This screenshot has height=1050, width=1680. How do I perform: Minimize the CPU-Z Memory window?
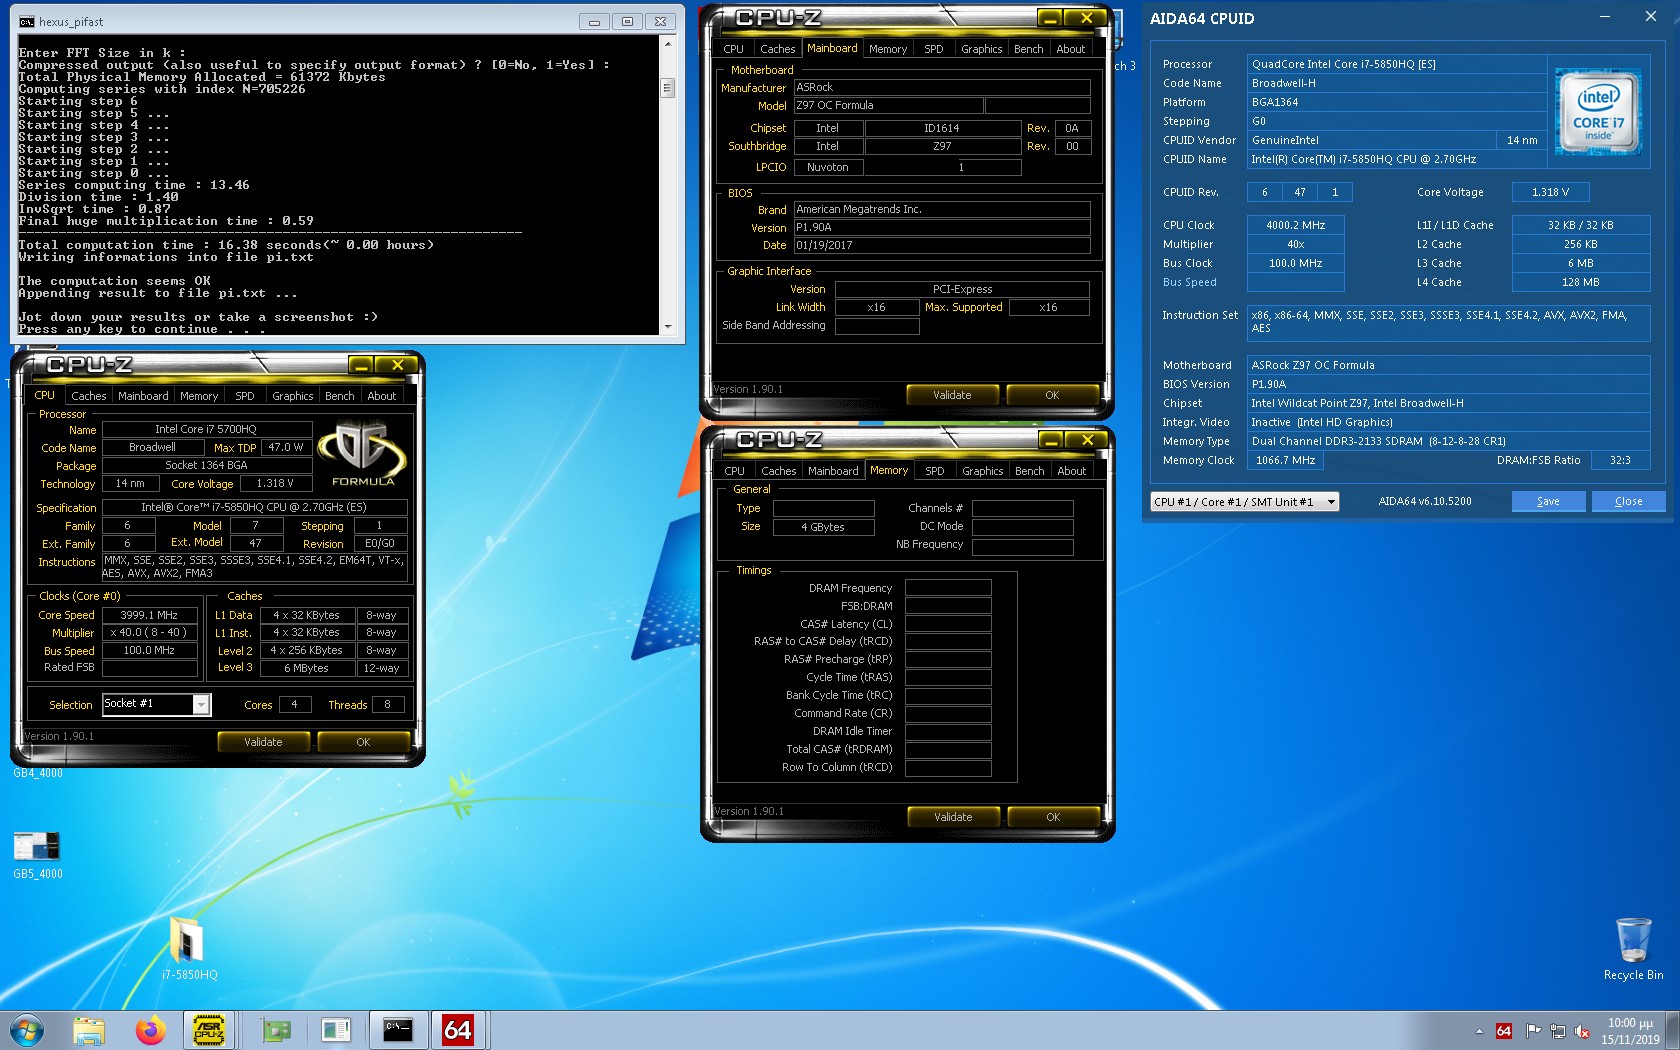[1050, 440]
